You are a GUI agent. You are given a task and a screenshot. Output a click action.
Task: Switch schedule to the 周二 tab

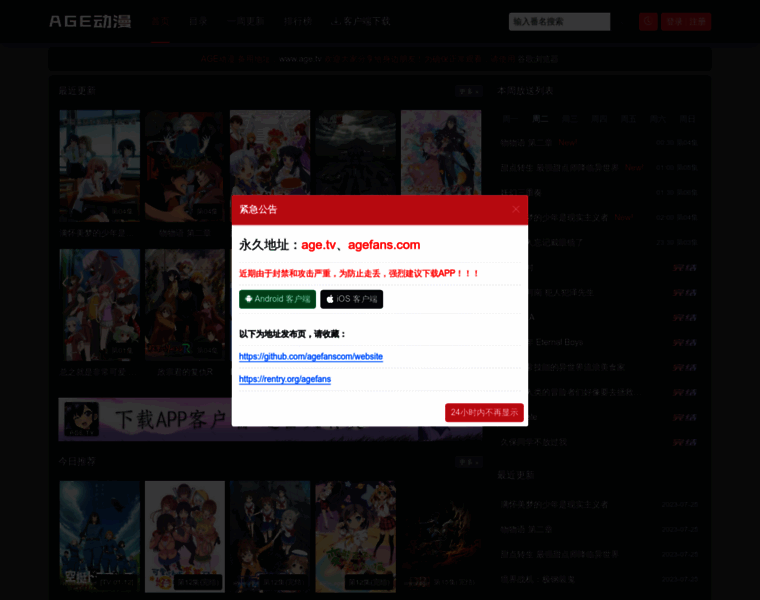click(540, 119)
